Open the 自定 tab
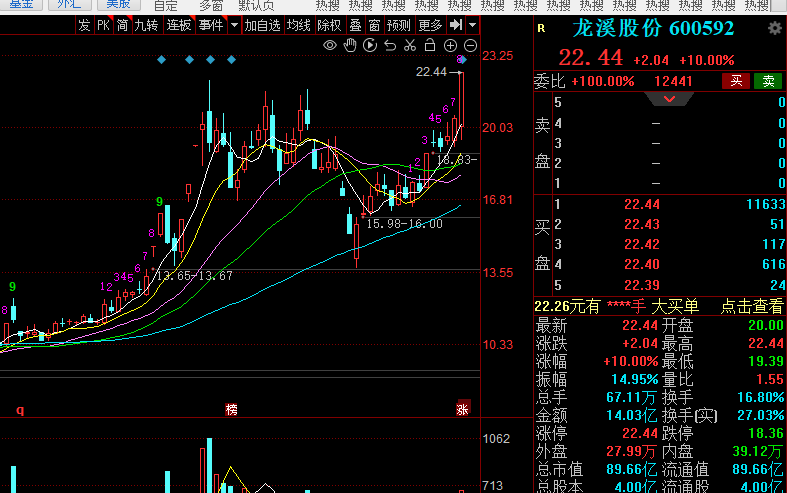 [166, 6]
